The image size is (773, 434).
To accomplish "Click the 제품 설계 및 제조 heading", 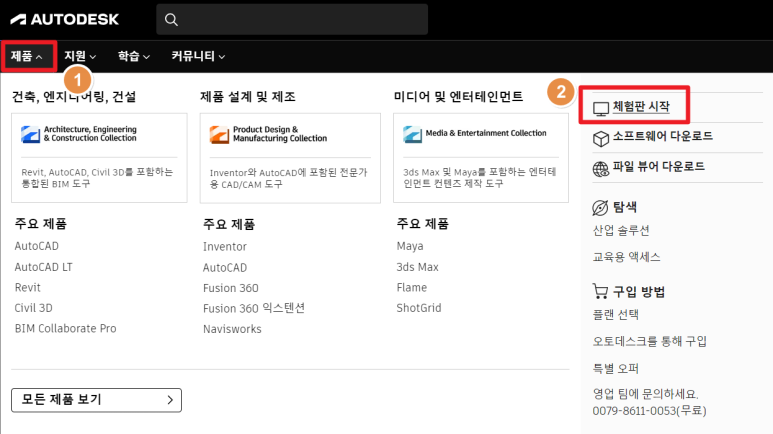I will point(248,97).
